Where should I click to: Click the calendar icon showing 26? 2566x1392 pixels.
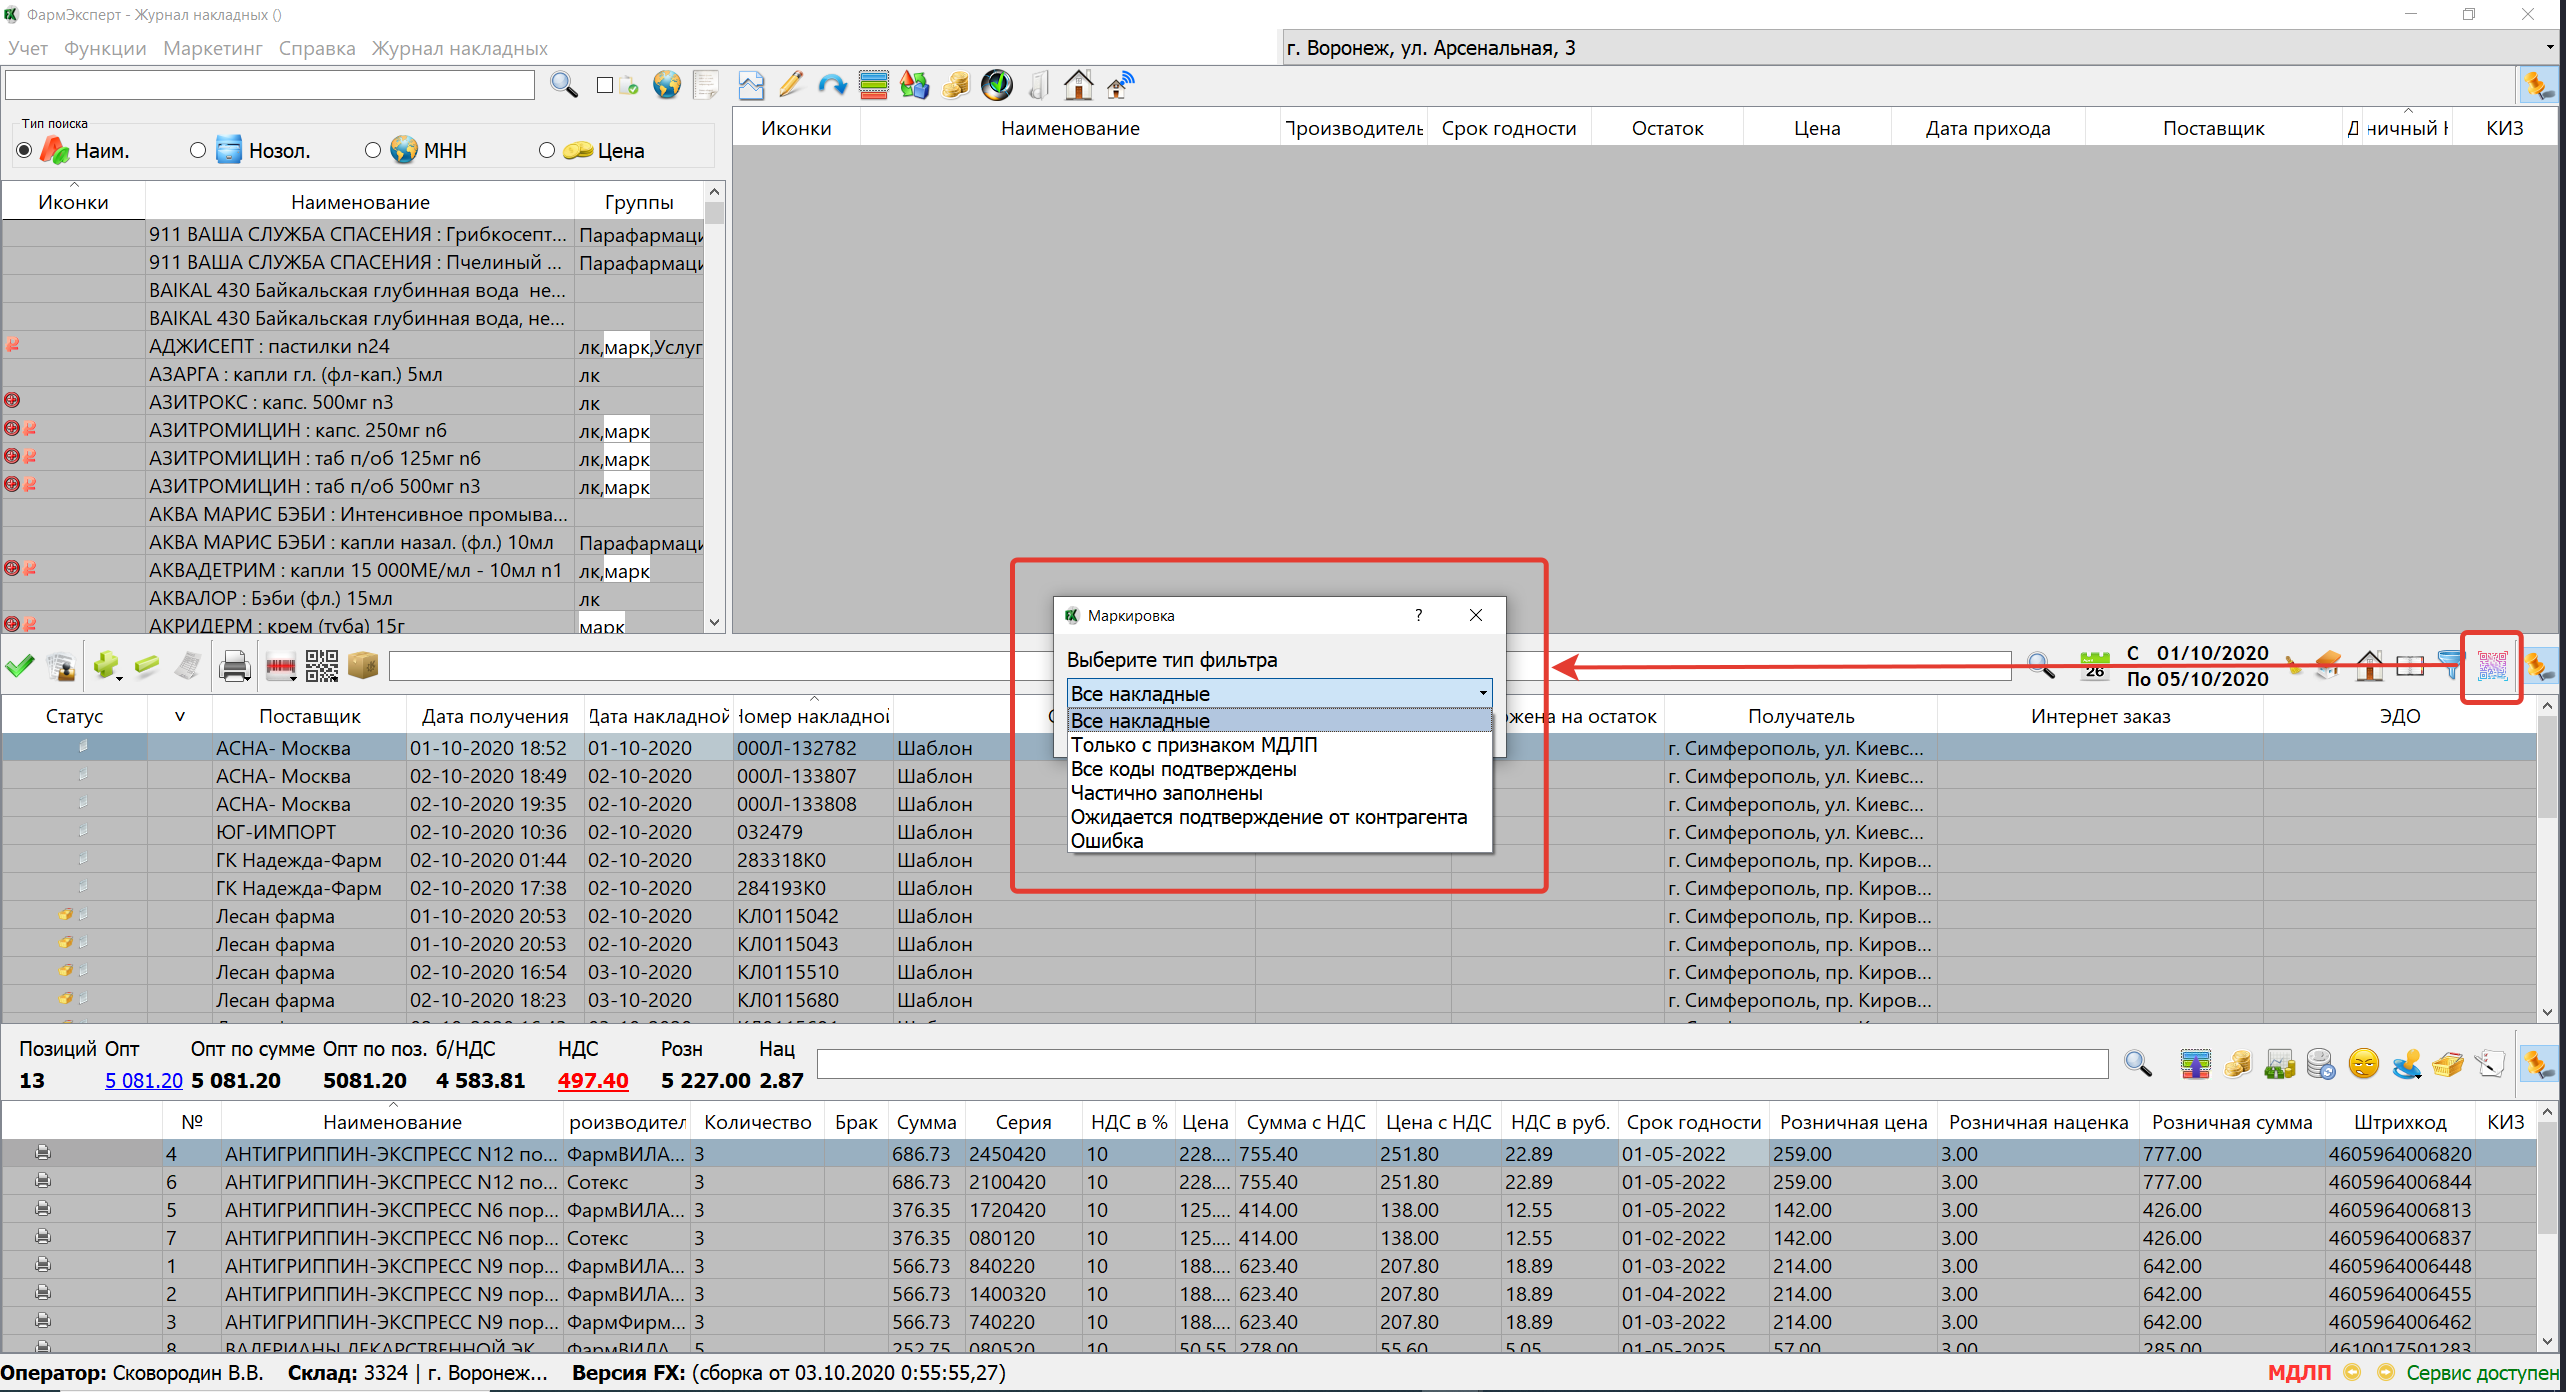tap(2094, 666)
